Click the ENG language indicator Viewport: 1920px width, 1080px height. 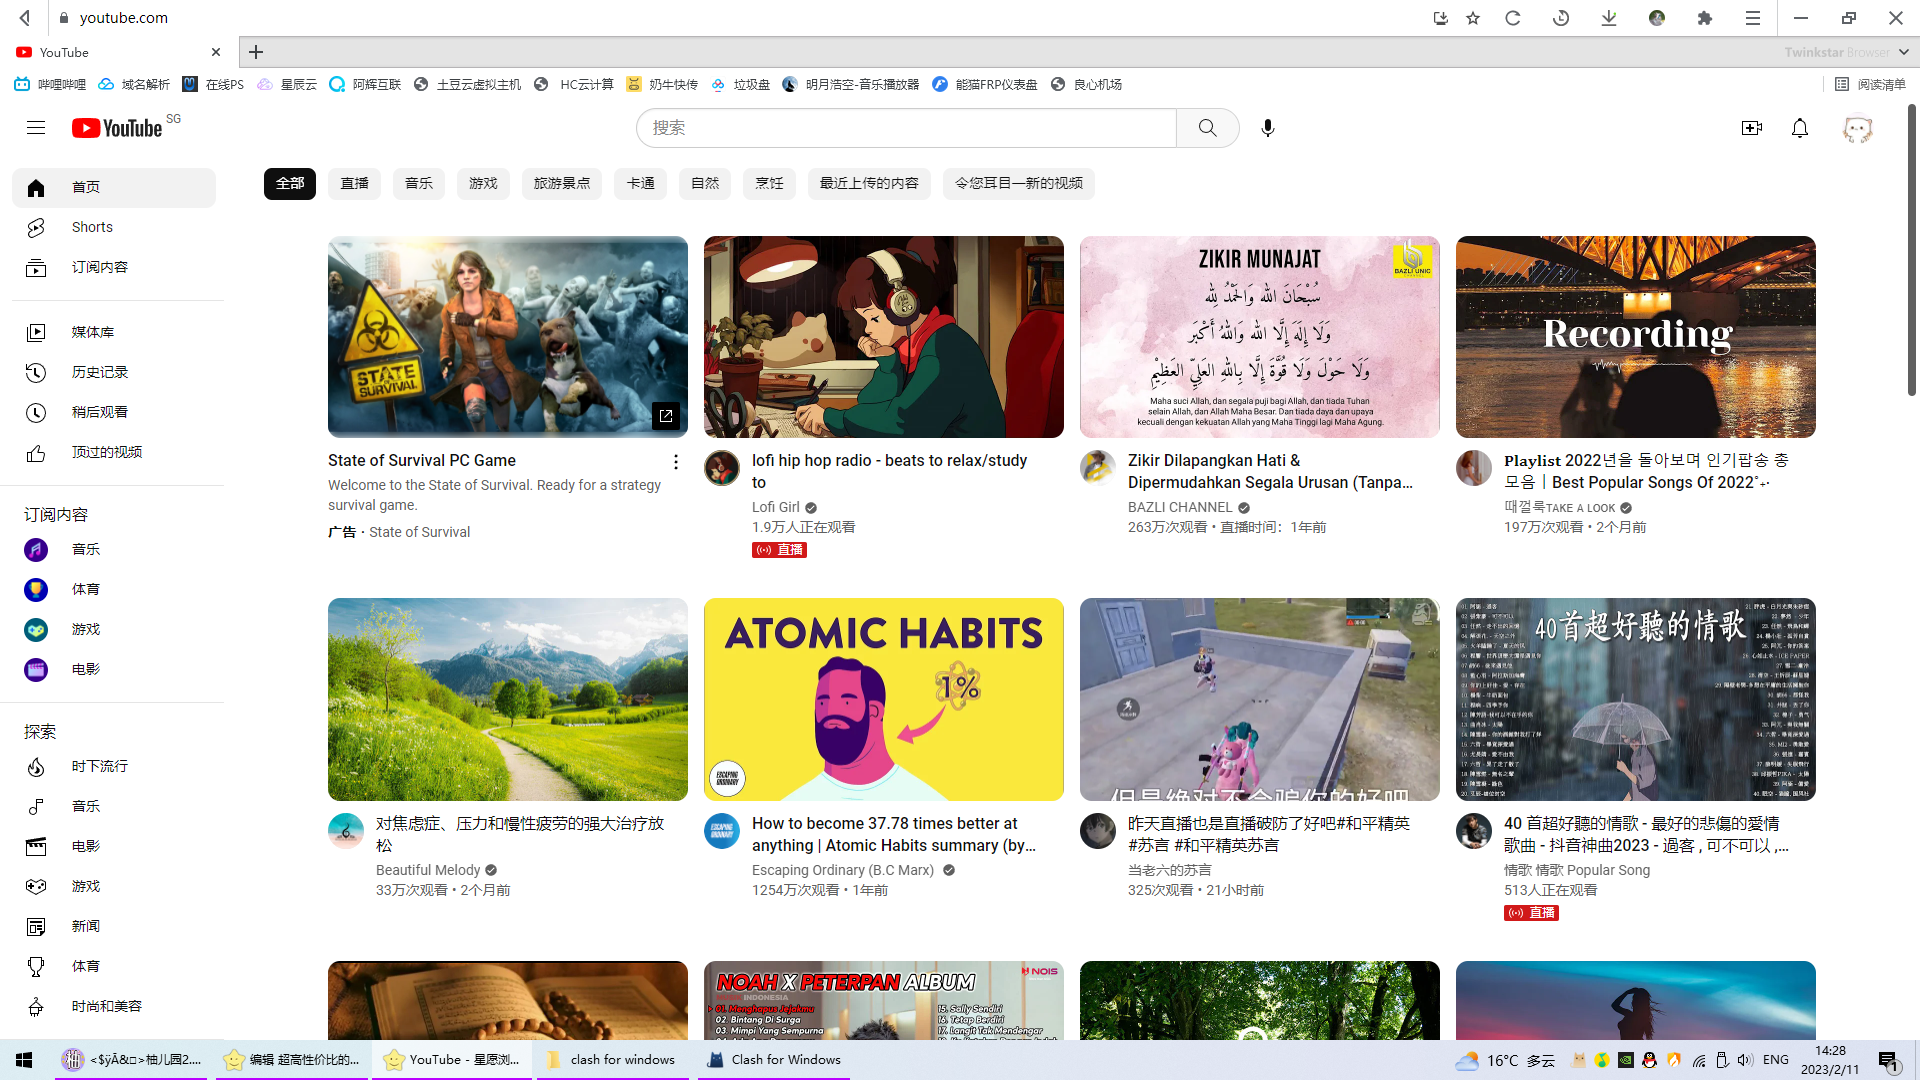(x=1776, y=1060)
